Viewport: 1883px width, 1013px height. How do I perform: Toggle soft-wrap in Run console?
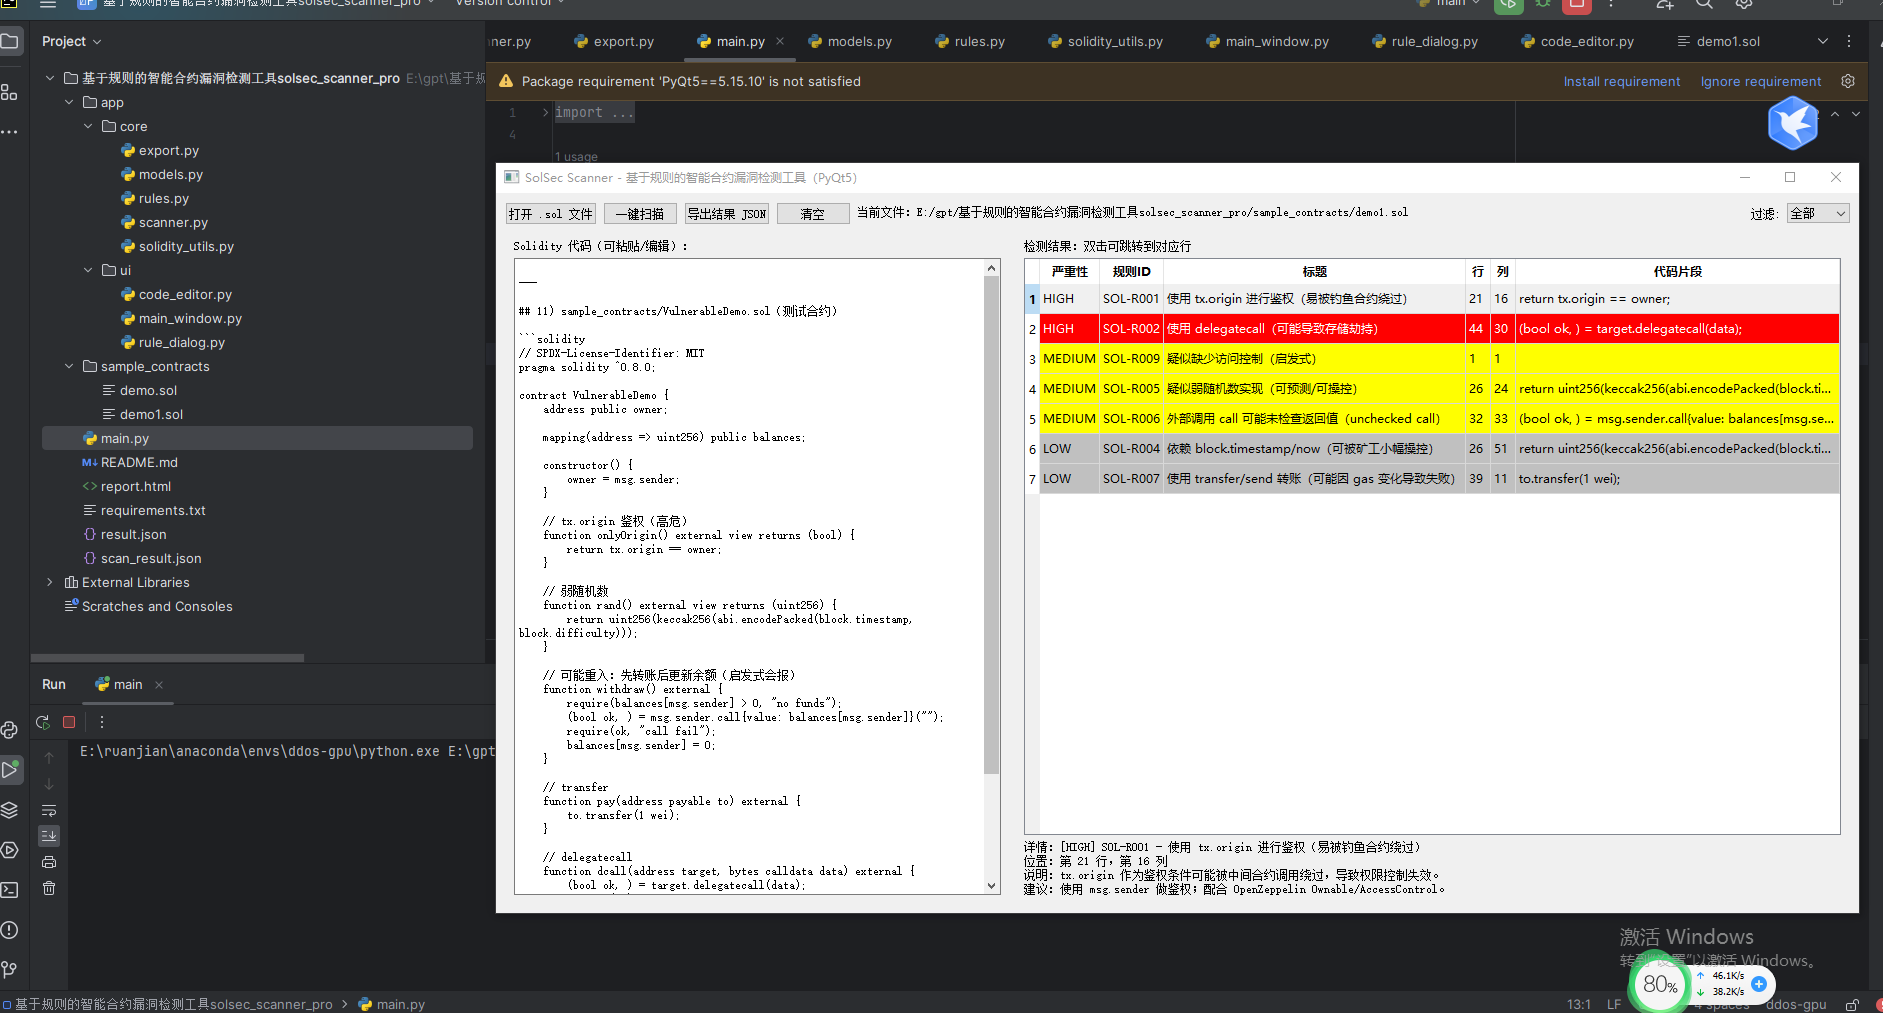49,810
